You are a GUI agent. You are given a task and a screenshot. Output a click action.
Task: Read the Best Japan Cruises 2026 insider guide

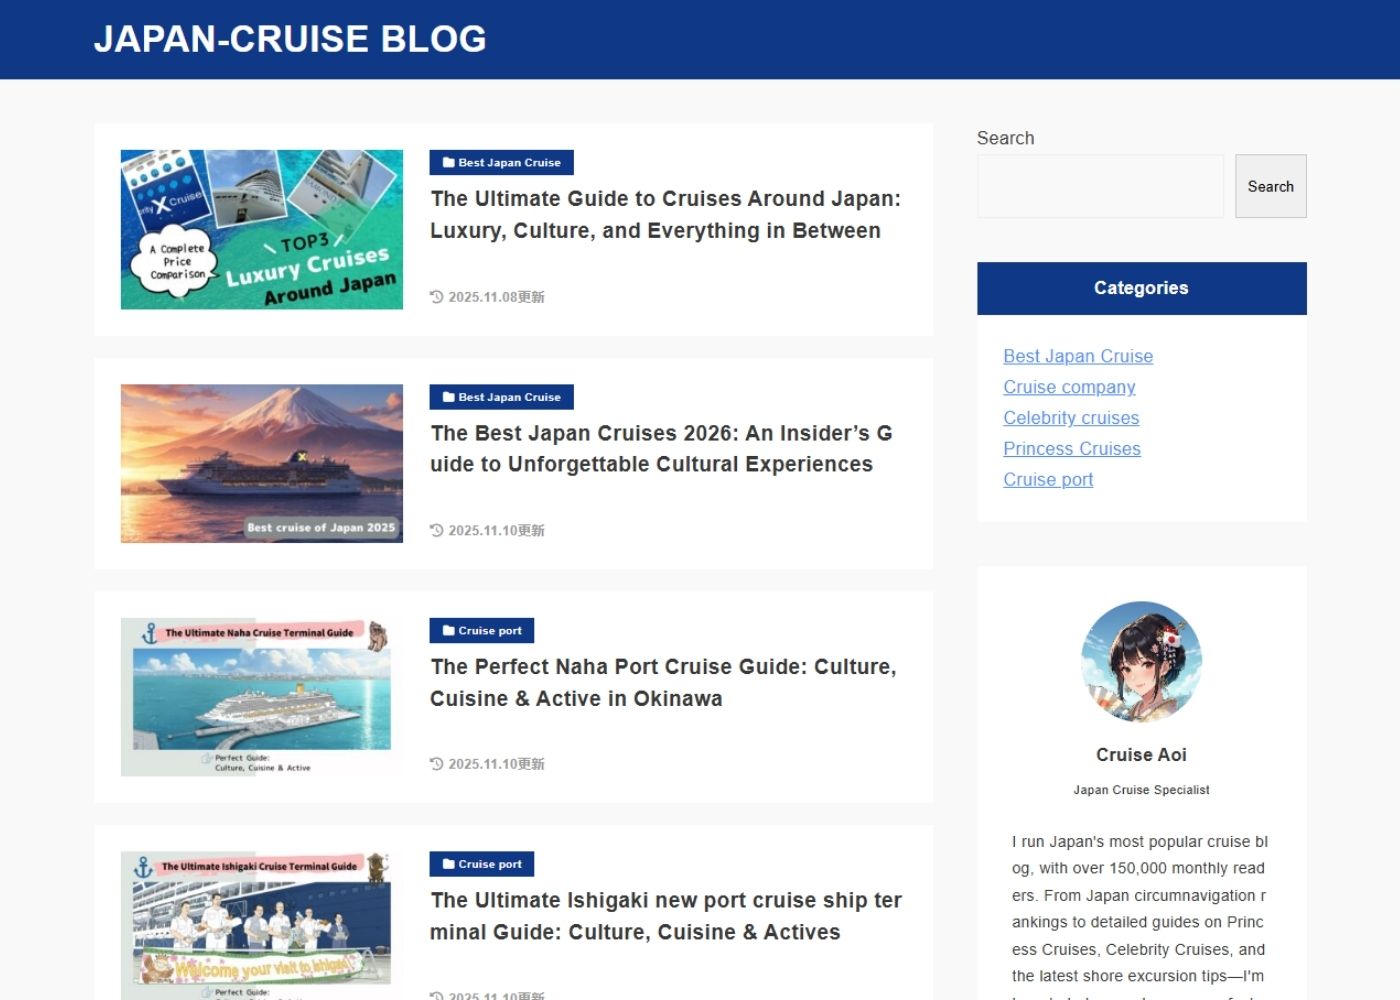[x=661, y=448]
